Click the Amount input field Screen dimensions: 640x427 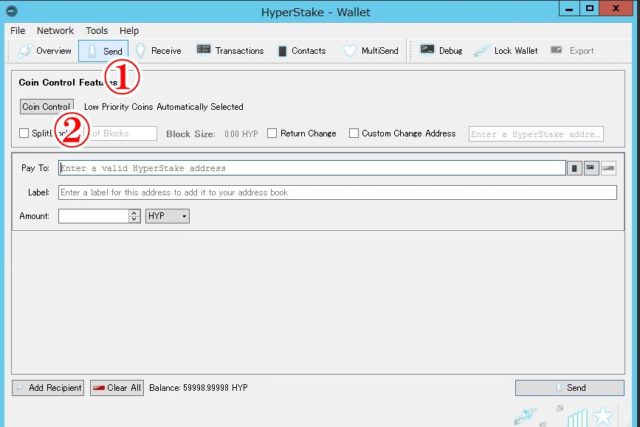point(93,216)
